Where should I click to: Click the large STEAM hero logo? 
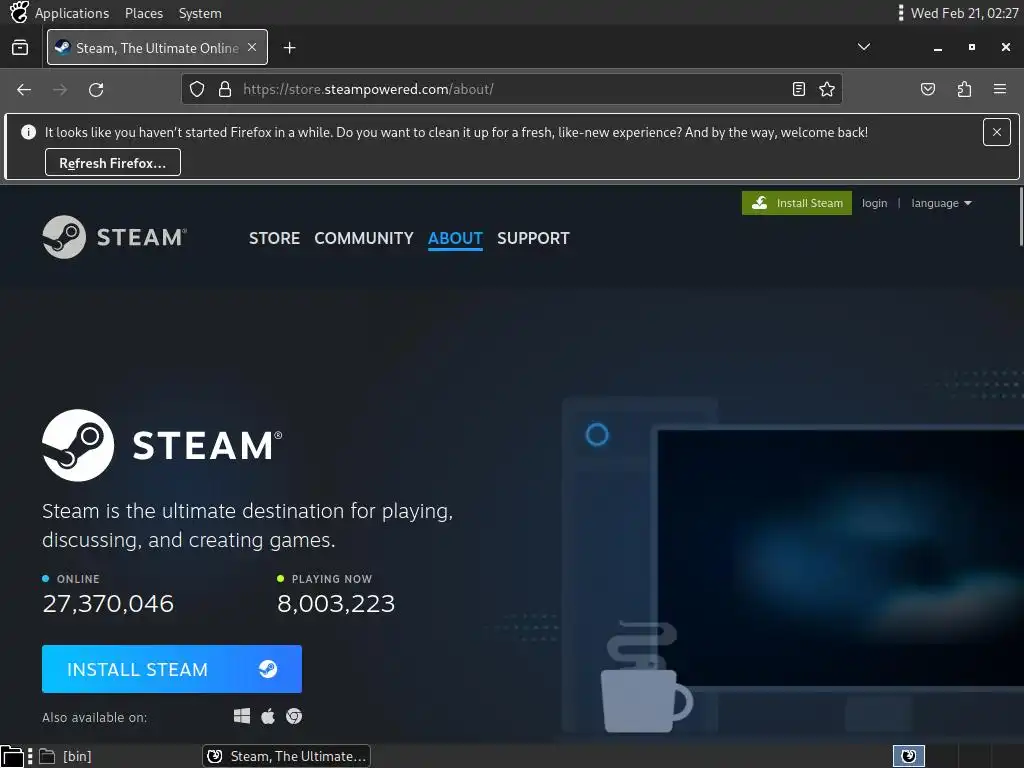tap(162, 445)
